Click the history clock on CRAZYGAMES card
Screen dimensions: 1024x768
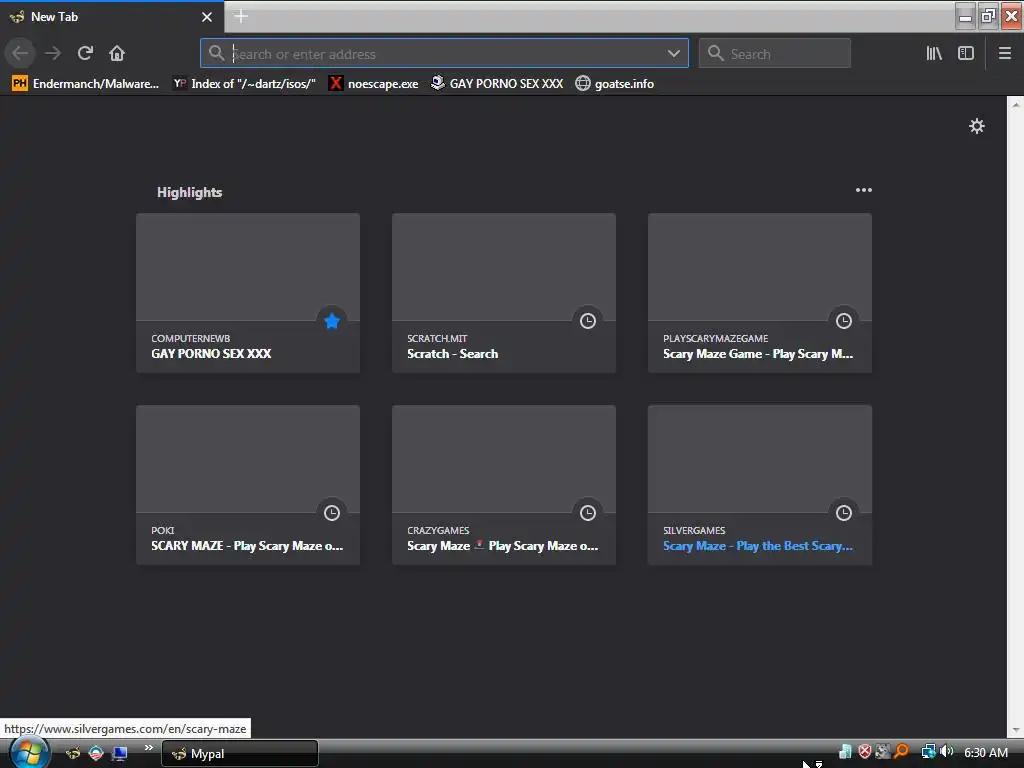pyautogui.click(x=588, y=513)
